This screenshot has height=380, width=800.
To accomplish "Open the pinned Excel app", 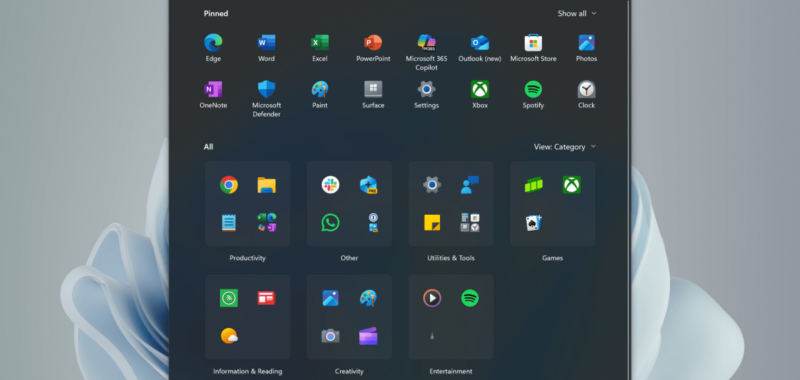I will click(320, 43).
